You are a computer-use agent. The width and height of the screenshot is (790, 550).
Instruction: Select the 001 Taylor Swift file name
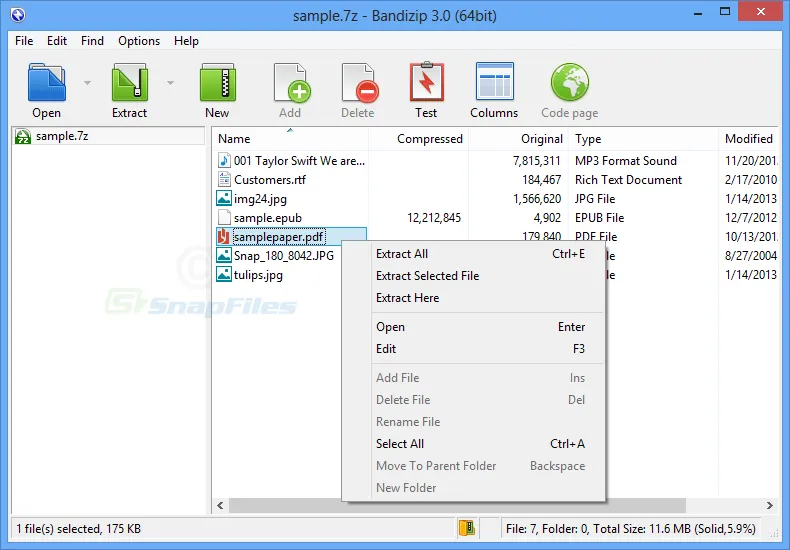click(299, 161)
